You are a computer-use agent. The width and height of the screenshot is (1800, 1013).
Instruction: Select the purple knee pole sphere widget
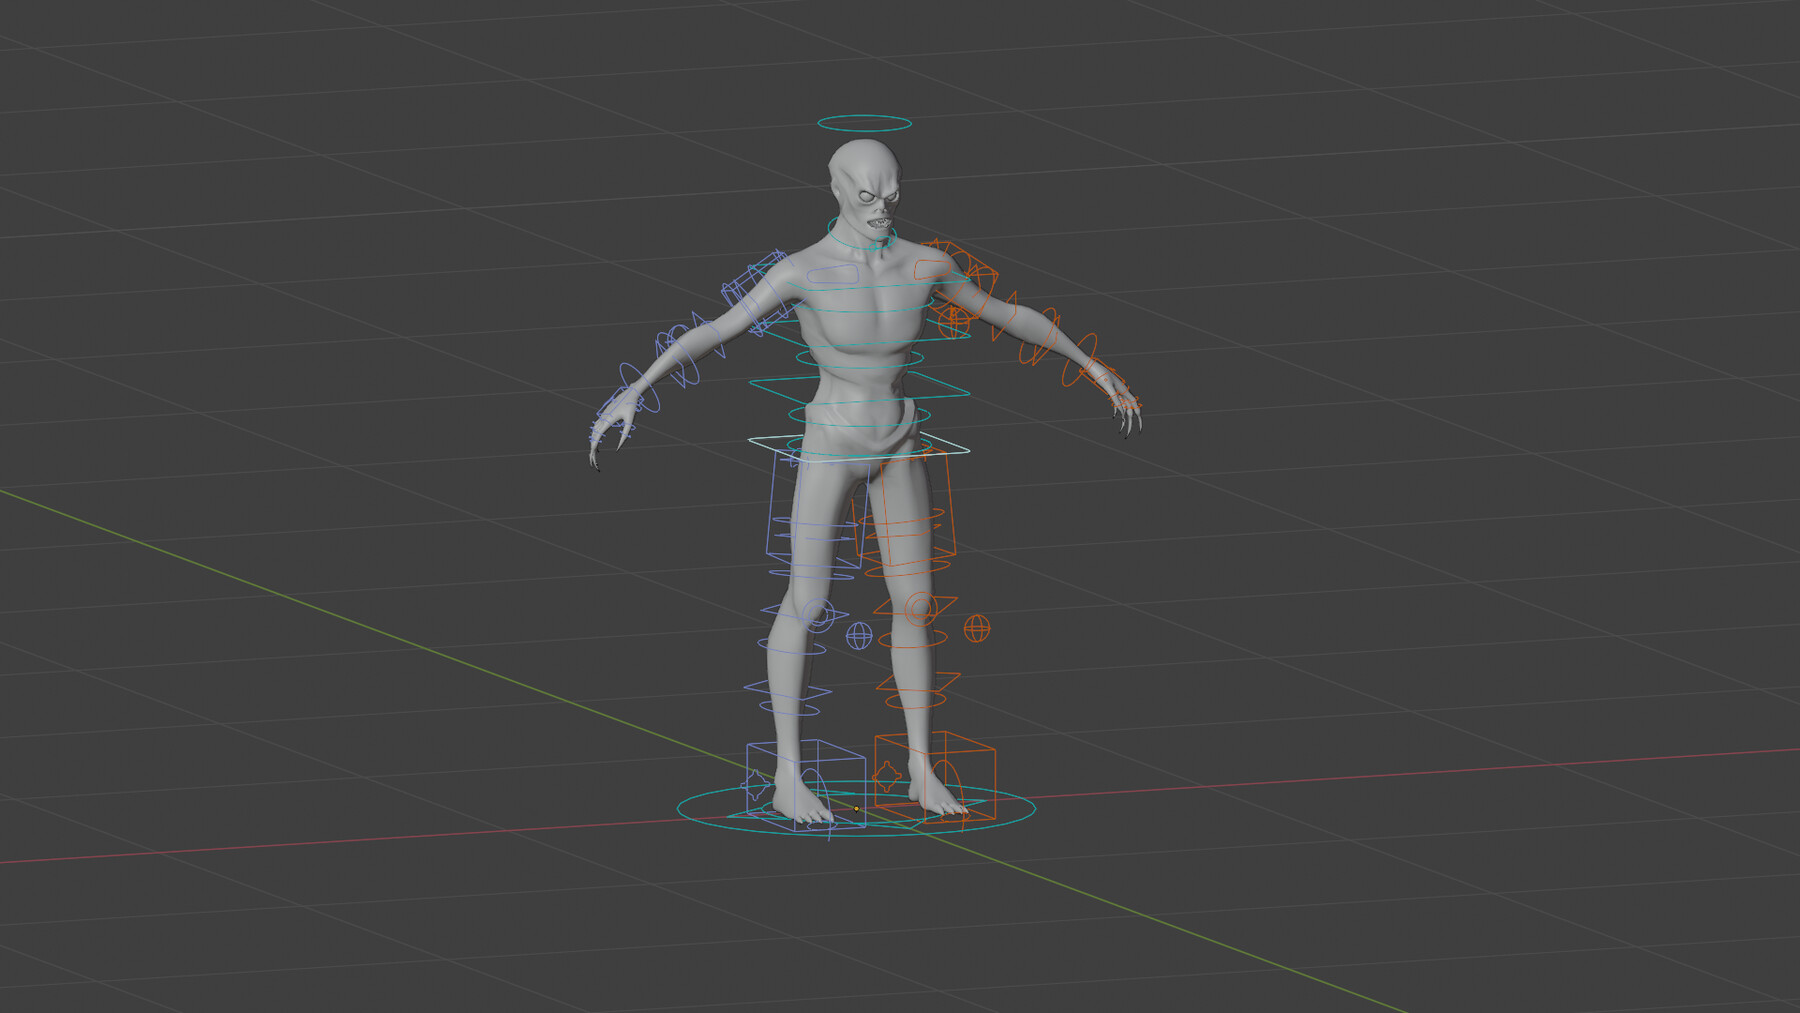859,635
